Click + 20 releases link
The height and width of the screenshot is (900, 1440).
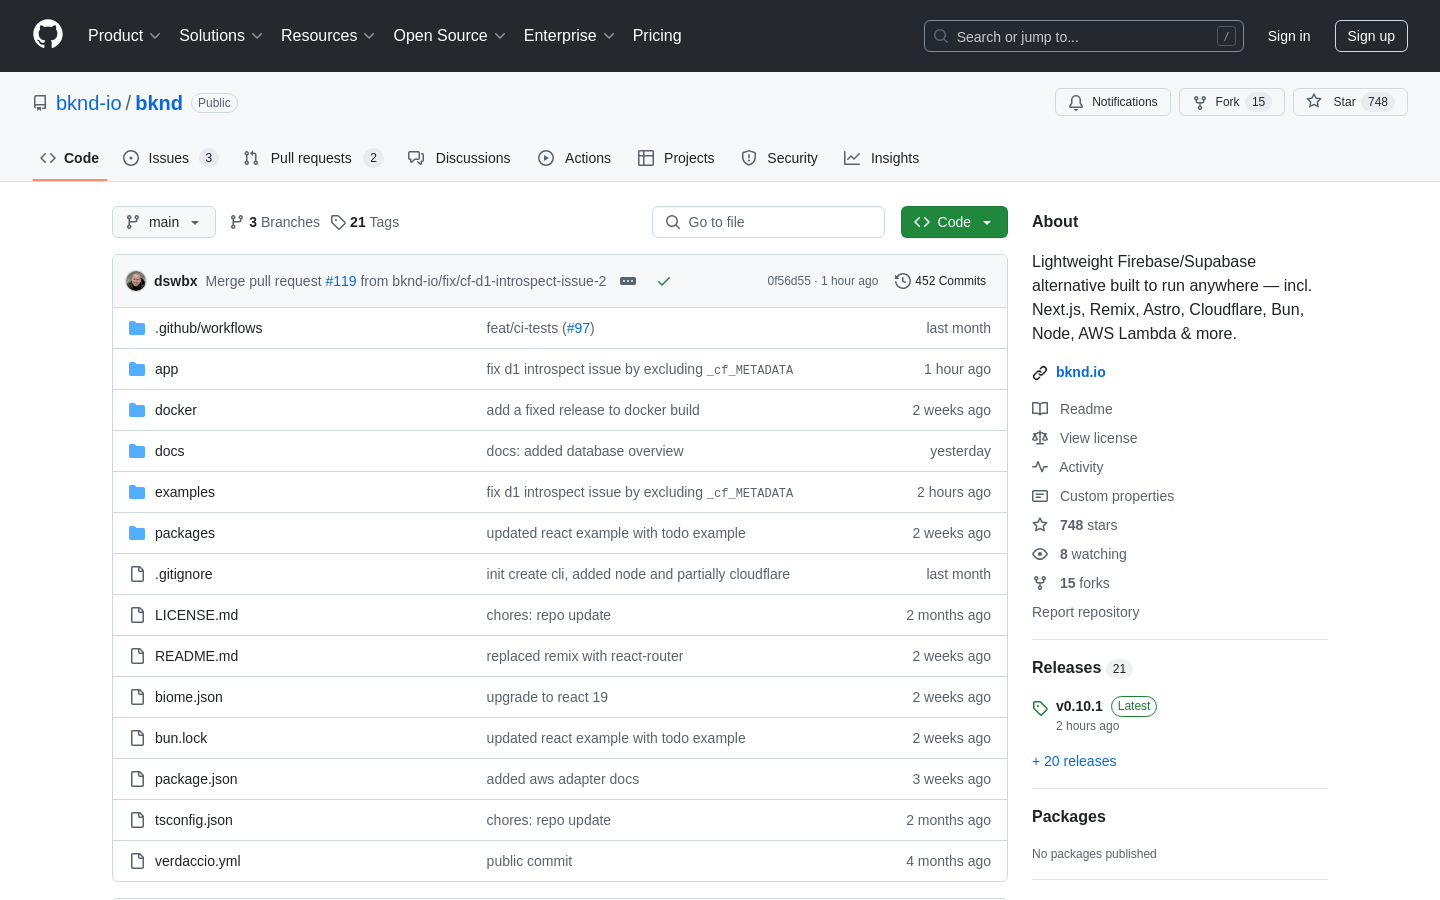[x=1074, y=761]
